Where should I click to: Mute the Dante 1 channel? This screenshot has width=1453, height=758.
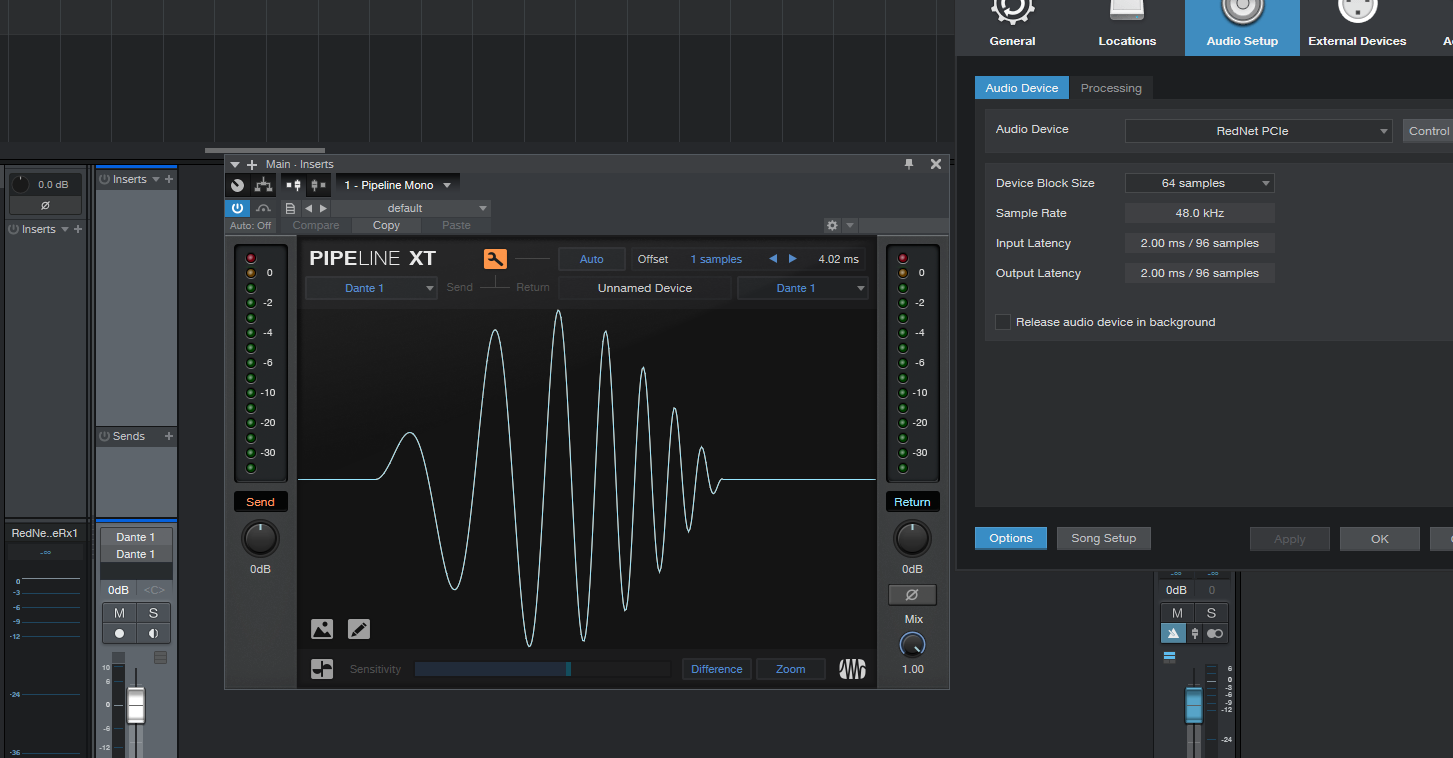[x=119, y=613]
